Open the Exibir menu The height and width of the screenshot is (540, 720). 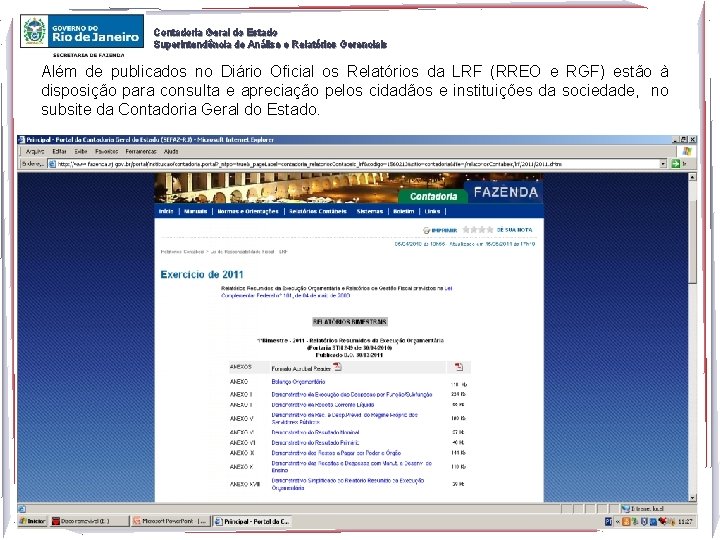[81, 152]
